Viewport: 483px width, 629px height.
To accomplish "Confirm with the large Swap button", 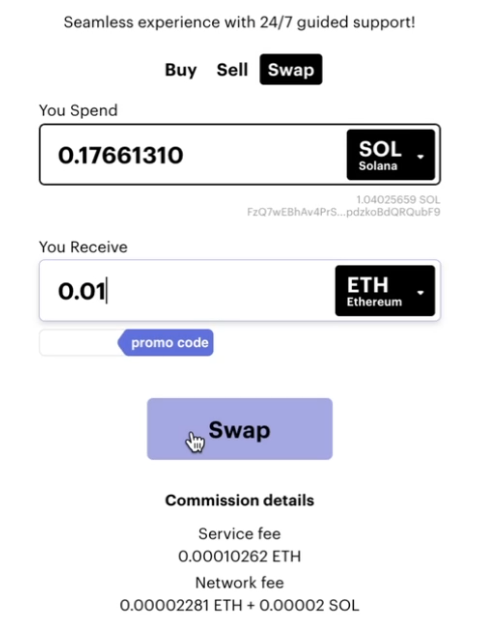I will point(240,429).
